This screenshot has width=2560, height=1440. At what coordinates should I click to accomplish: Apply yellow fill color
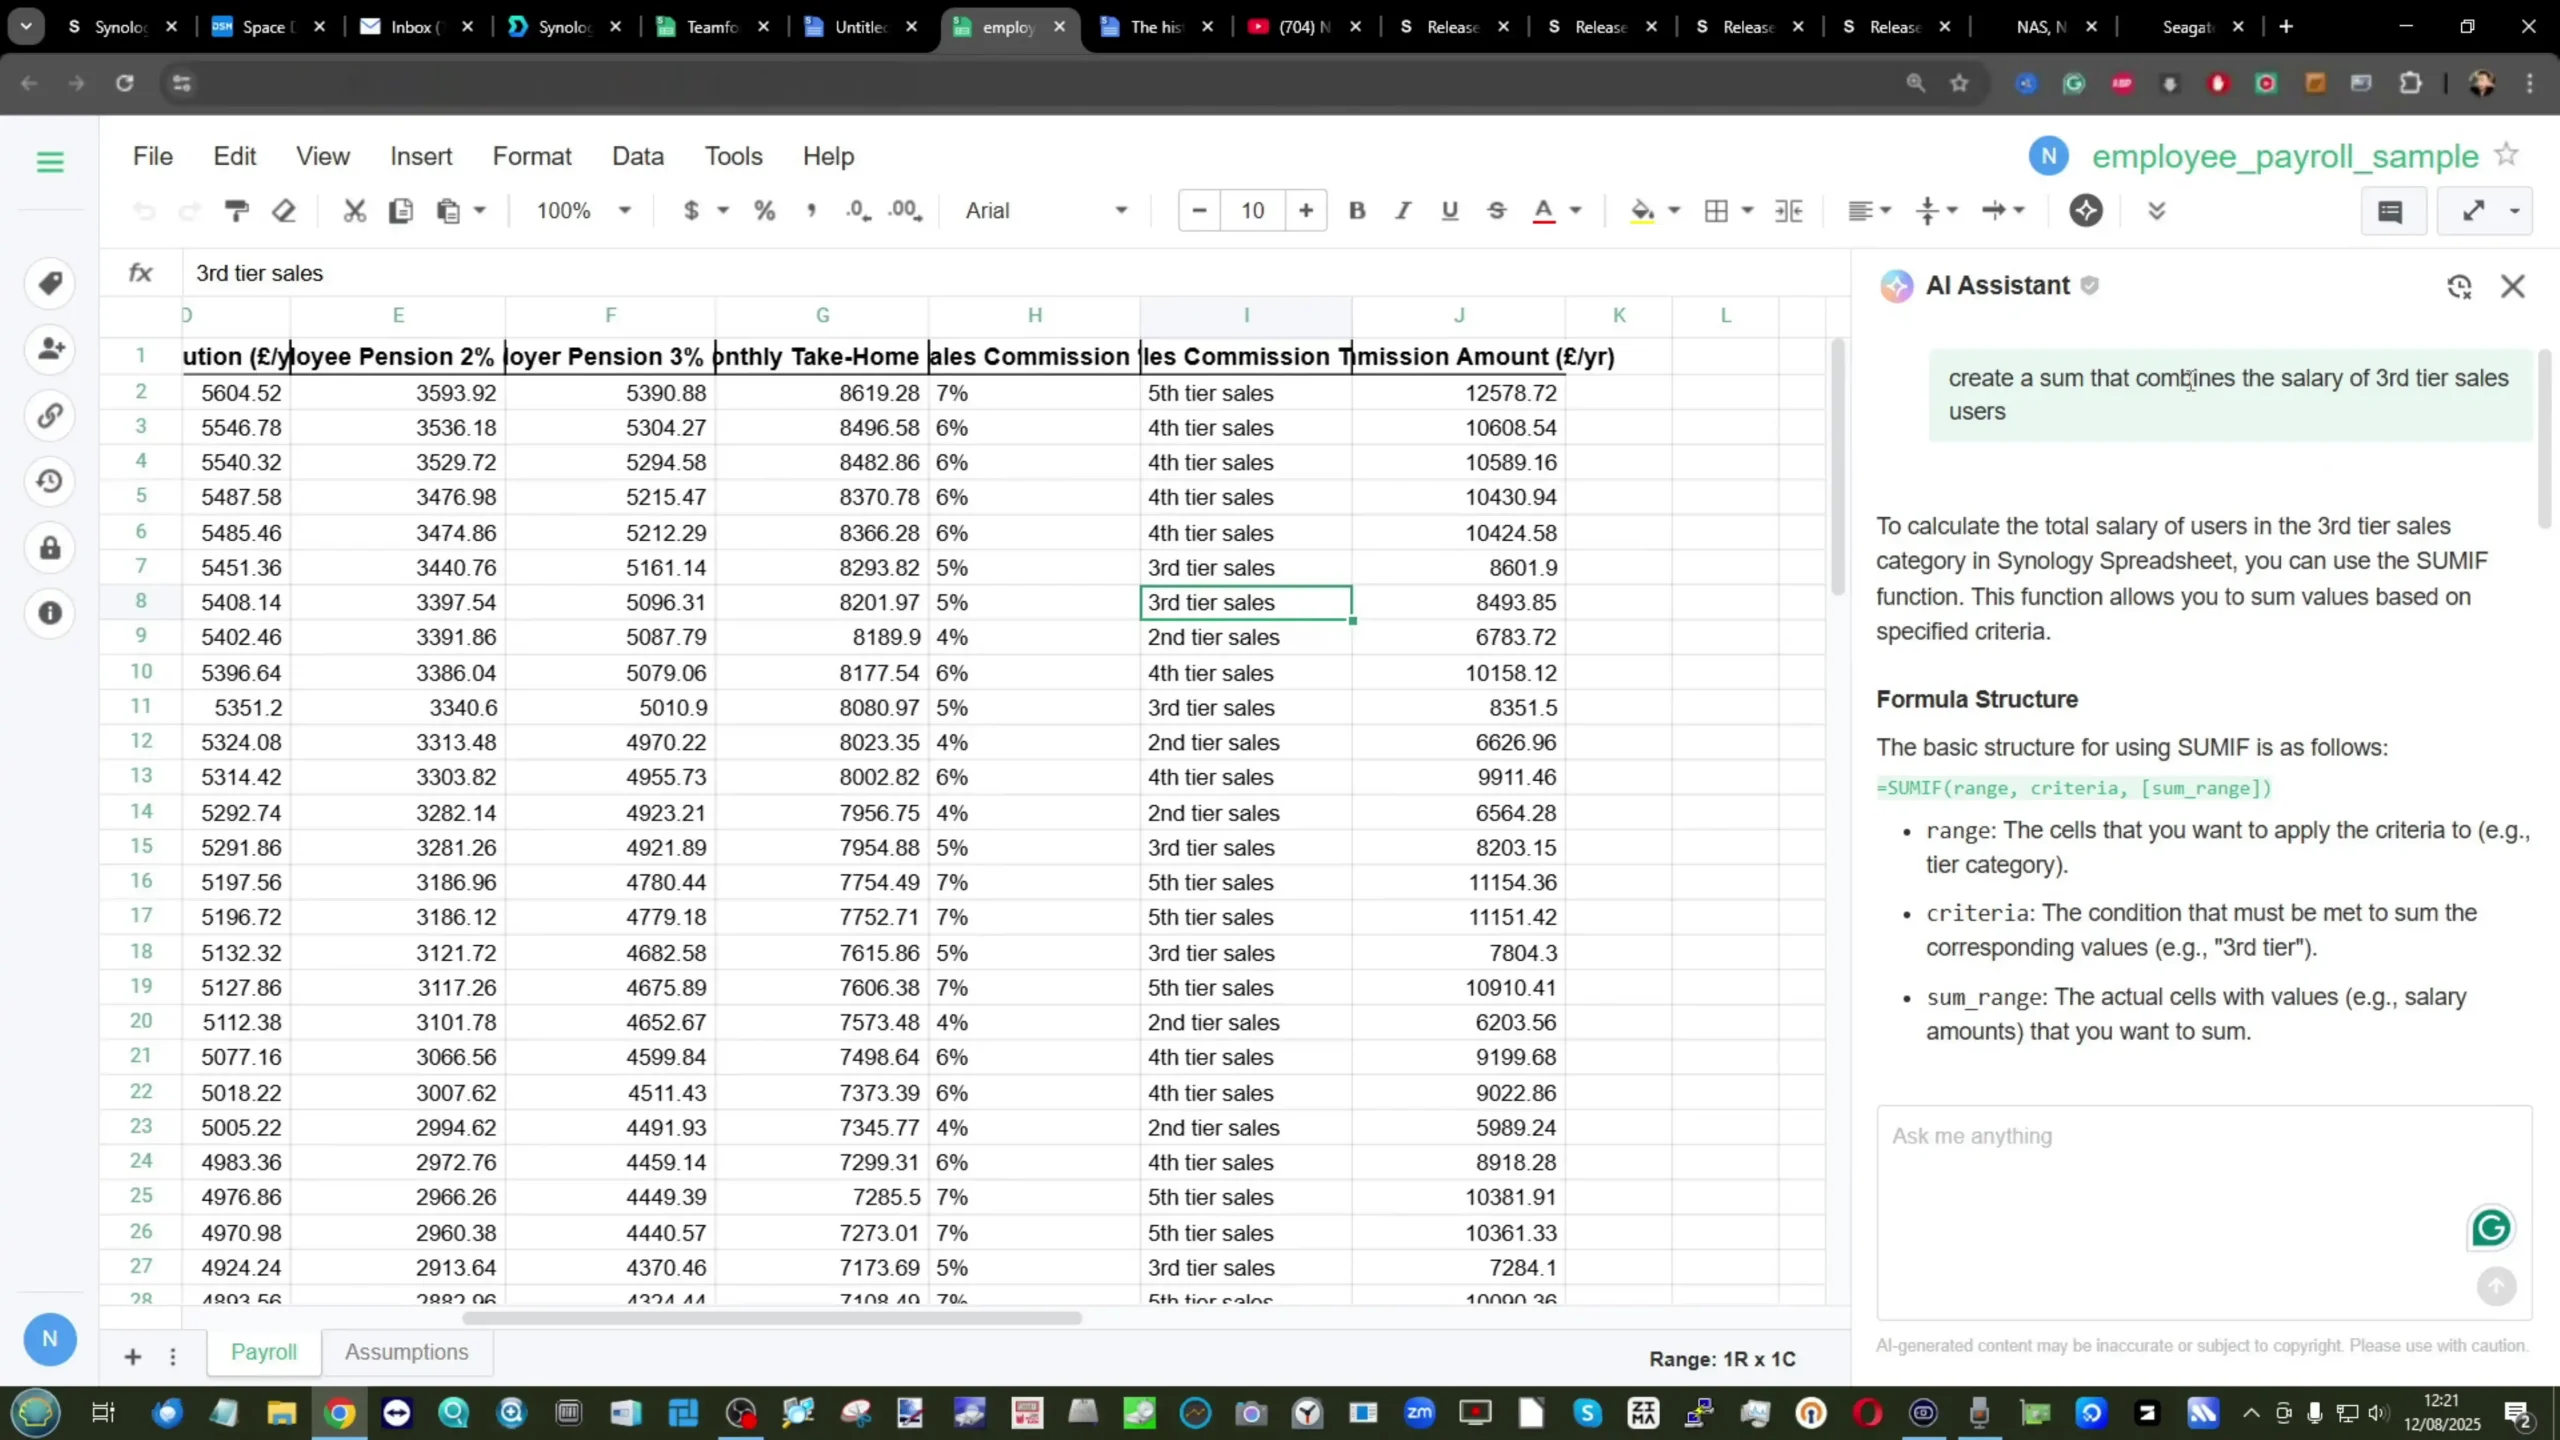point(1642,210)
